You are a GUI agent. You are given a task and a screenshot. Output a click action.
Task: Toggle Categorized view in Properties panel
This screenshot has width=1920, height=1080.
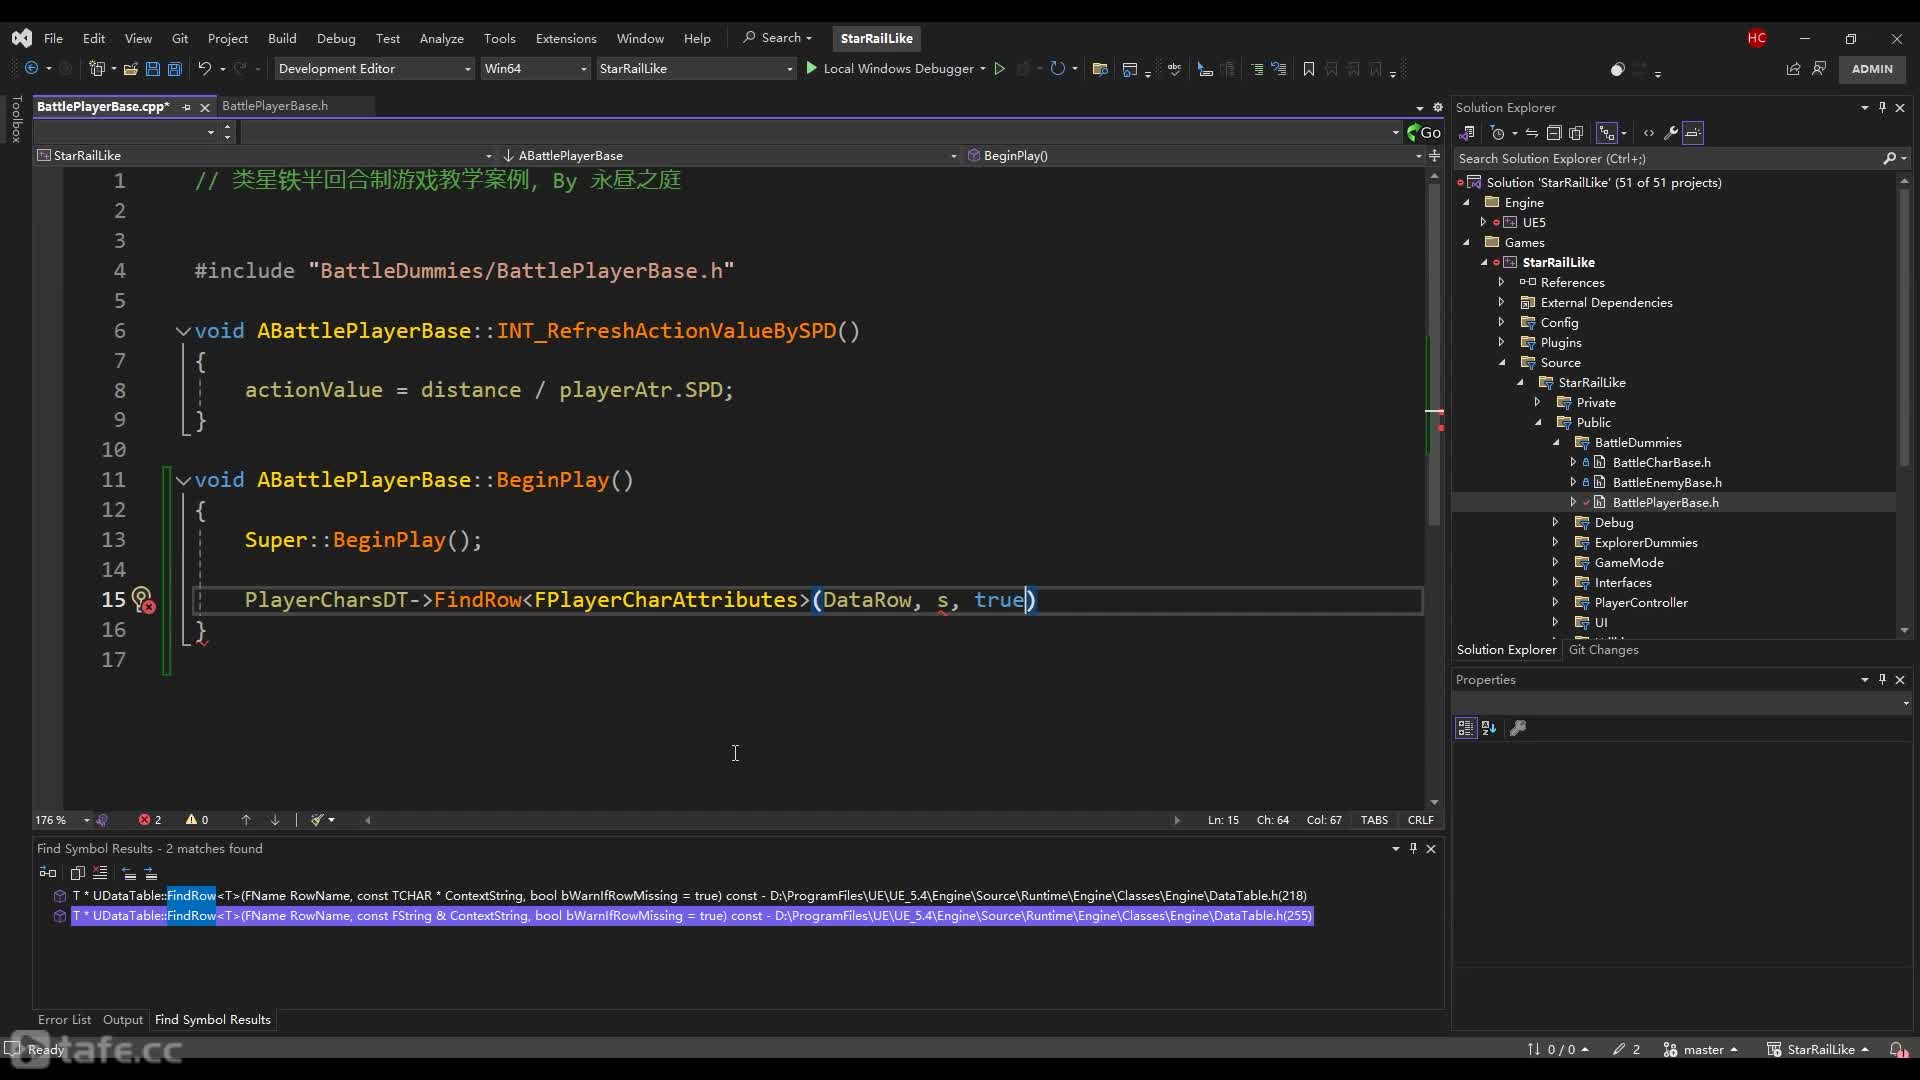coord(1466,728)
